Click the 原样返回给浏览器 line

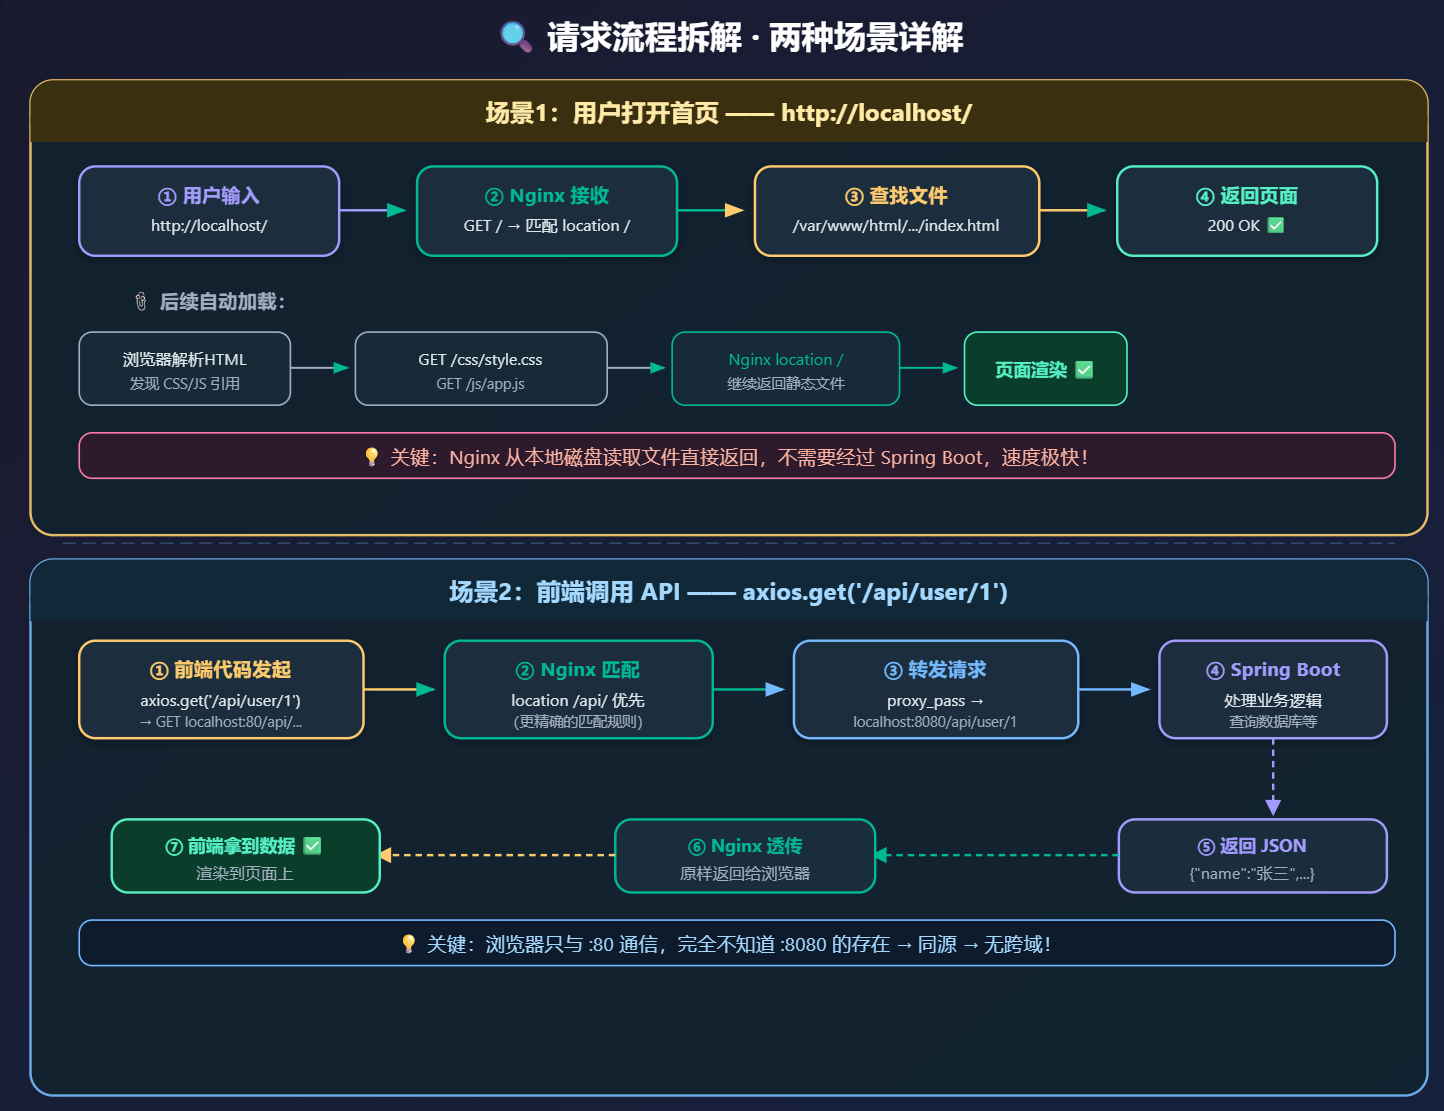coord(745,873)
